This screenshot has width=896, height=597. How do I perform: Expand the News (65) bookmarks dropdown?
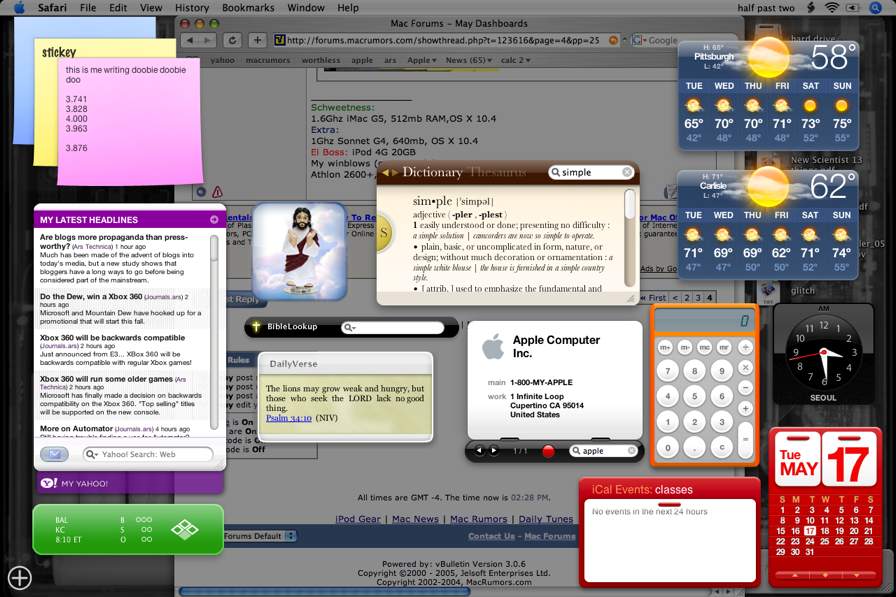pyautogui.click(x=469, y=60)
